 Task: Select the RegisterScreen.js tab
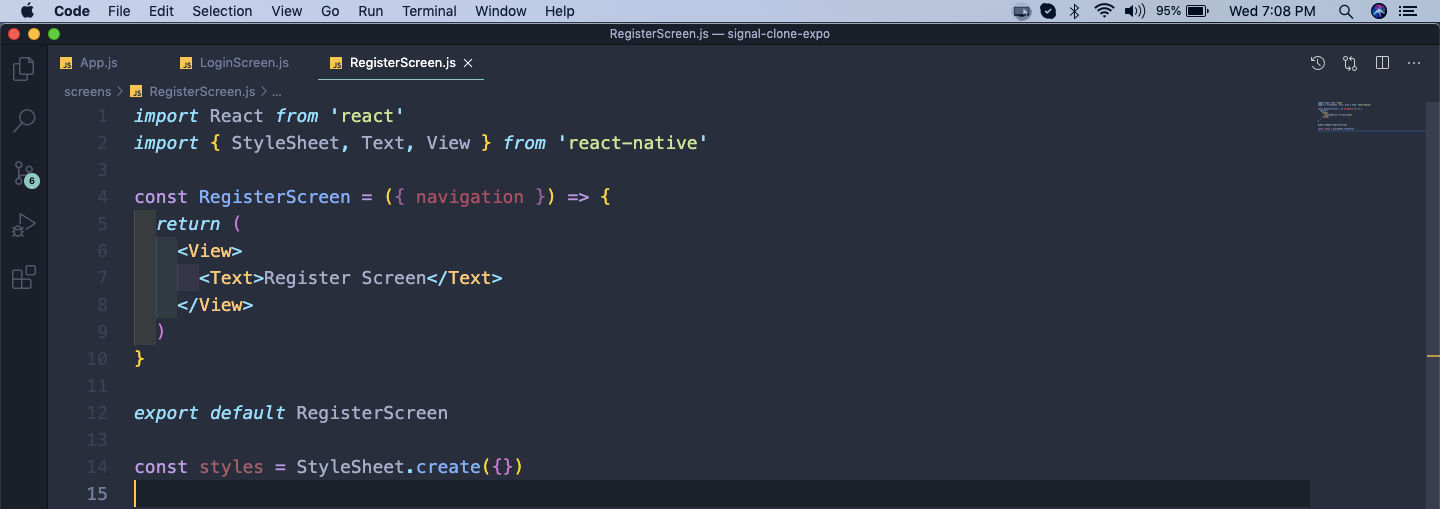(x=402, y=63)
